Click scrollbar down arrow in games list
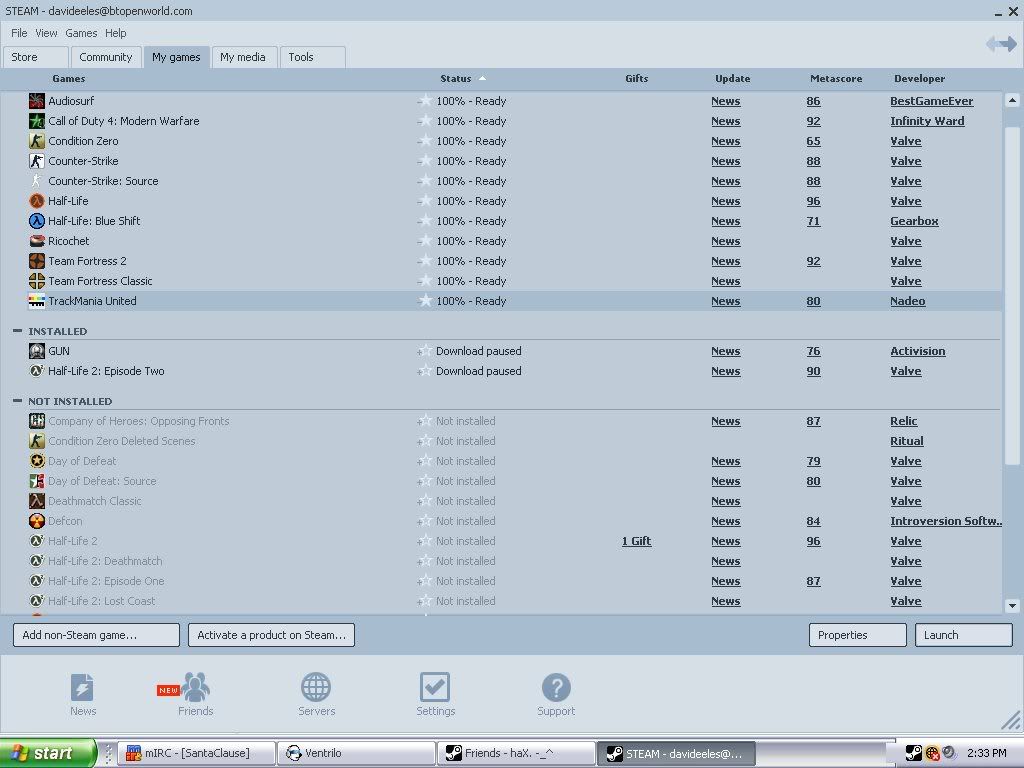 click(x=1012, y=605)
